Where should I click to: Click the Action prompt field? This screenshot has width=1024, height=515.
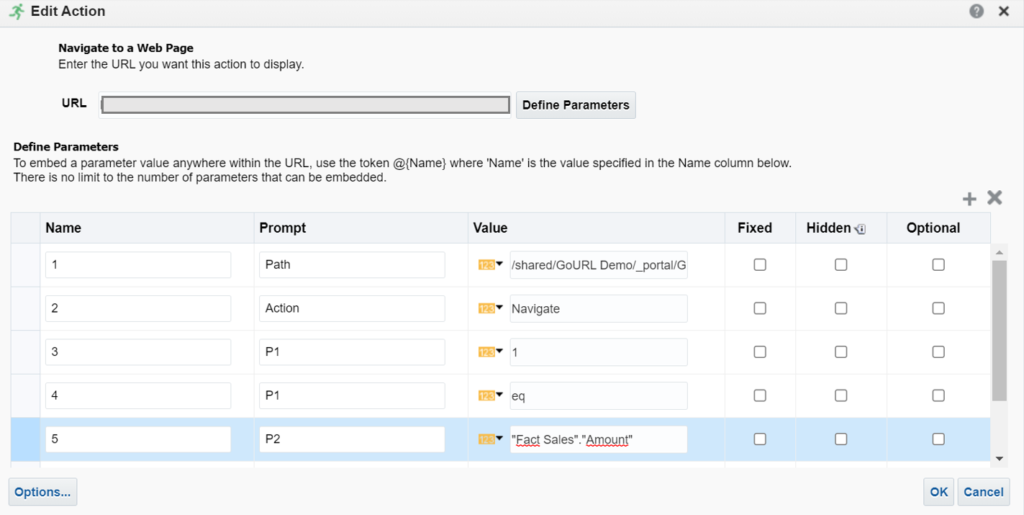click(352, 308)
